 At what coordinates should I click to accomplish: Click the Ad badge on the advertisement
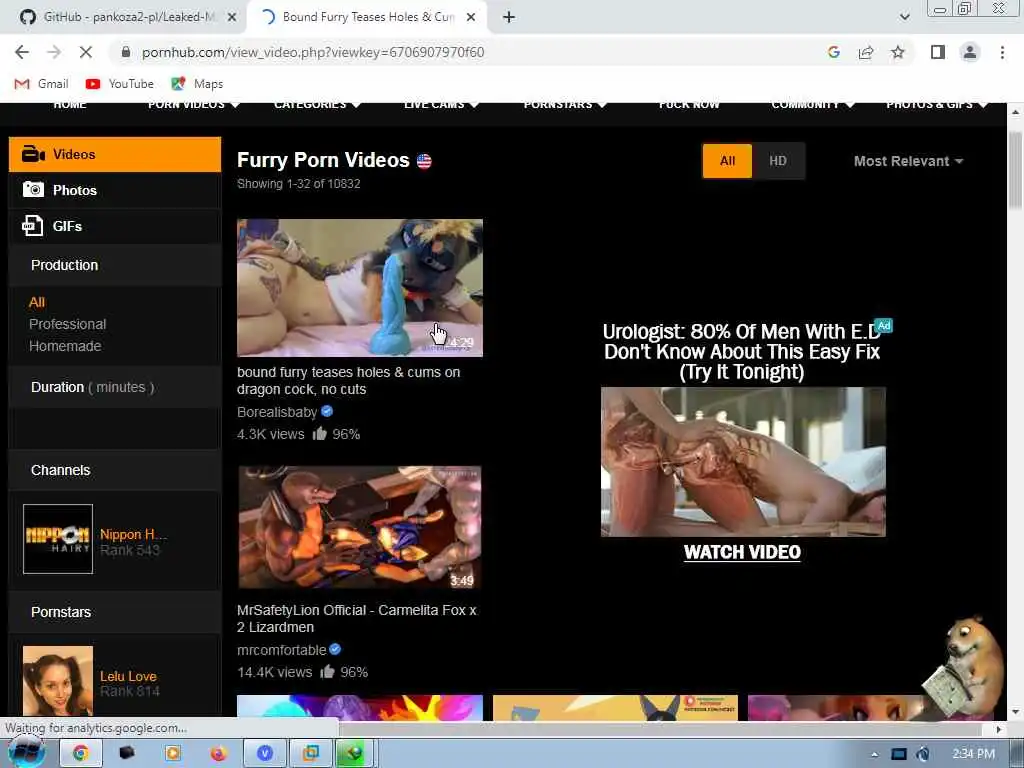(x=884, y=325)
